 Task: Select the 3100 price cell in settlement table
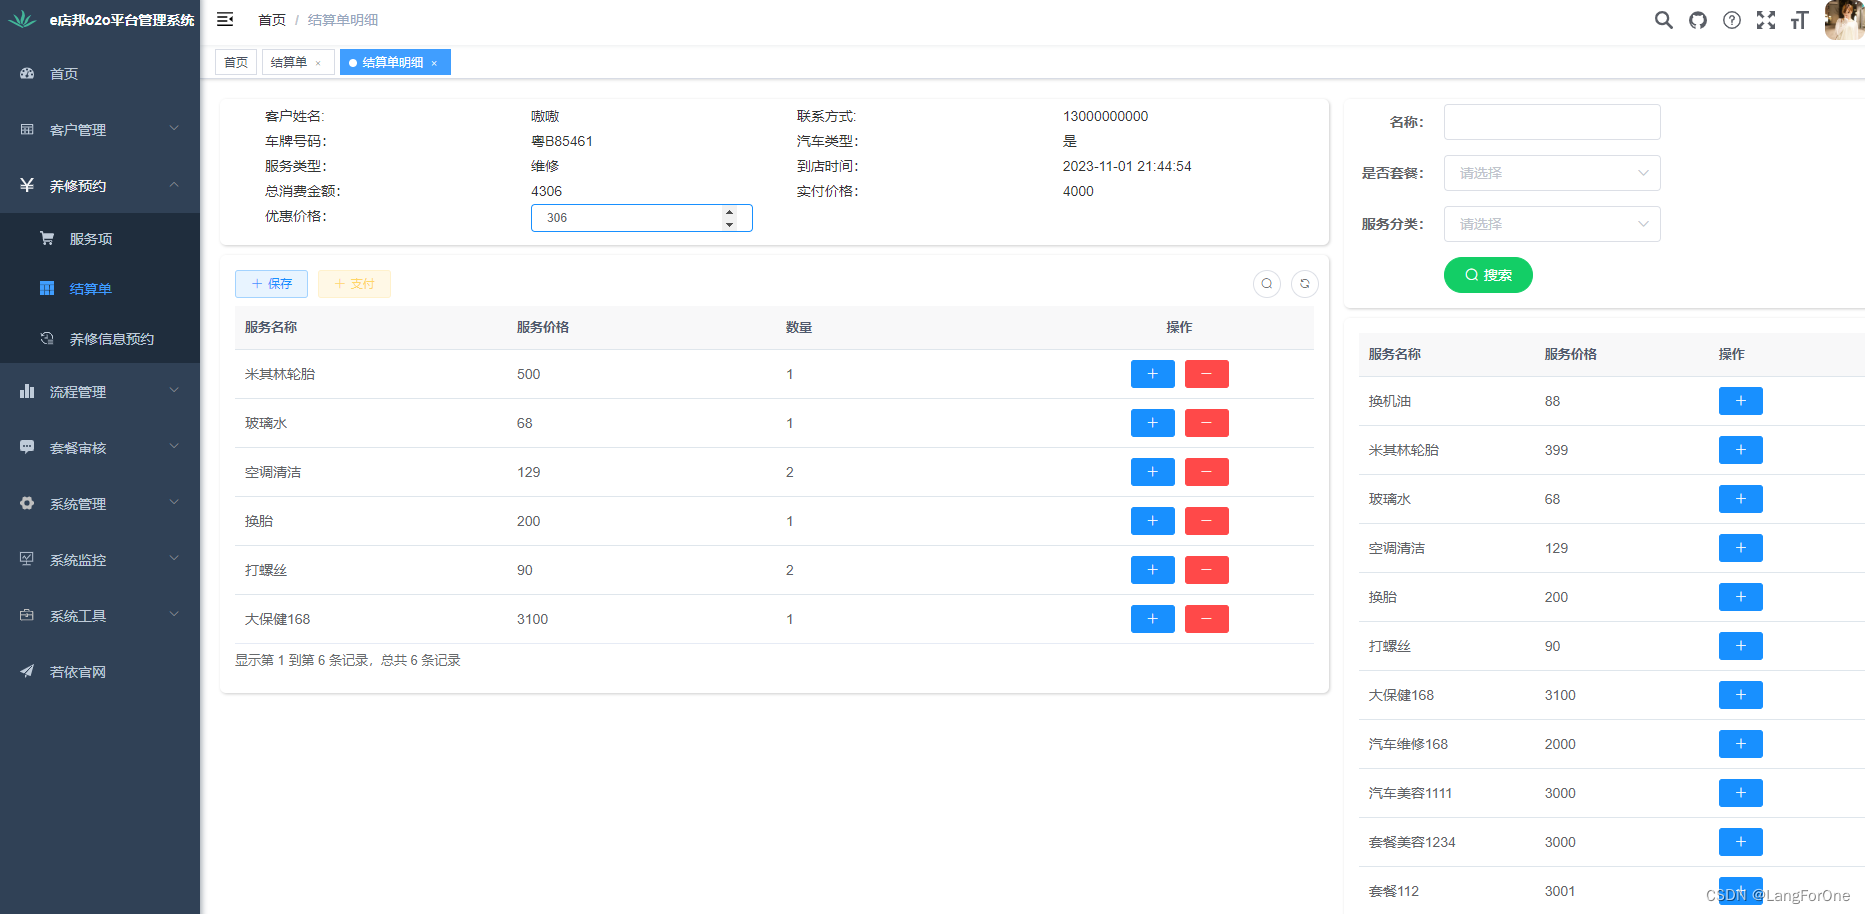click(x=532, y=619)
